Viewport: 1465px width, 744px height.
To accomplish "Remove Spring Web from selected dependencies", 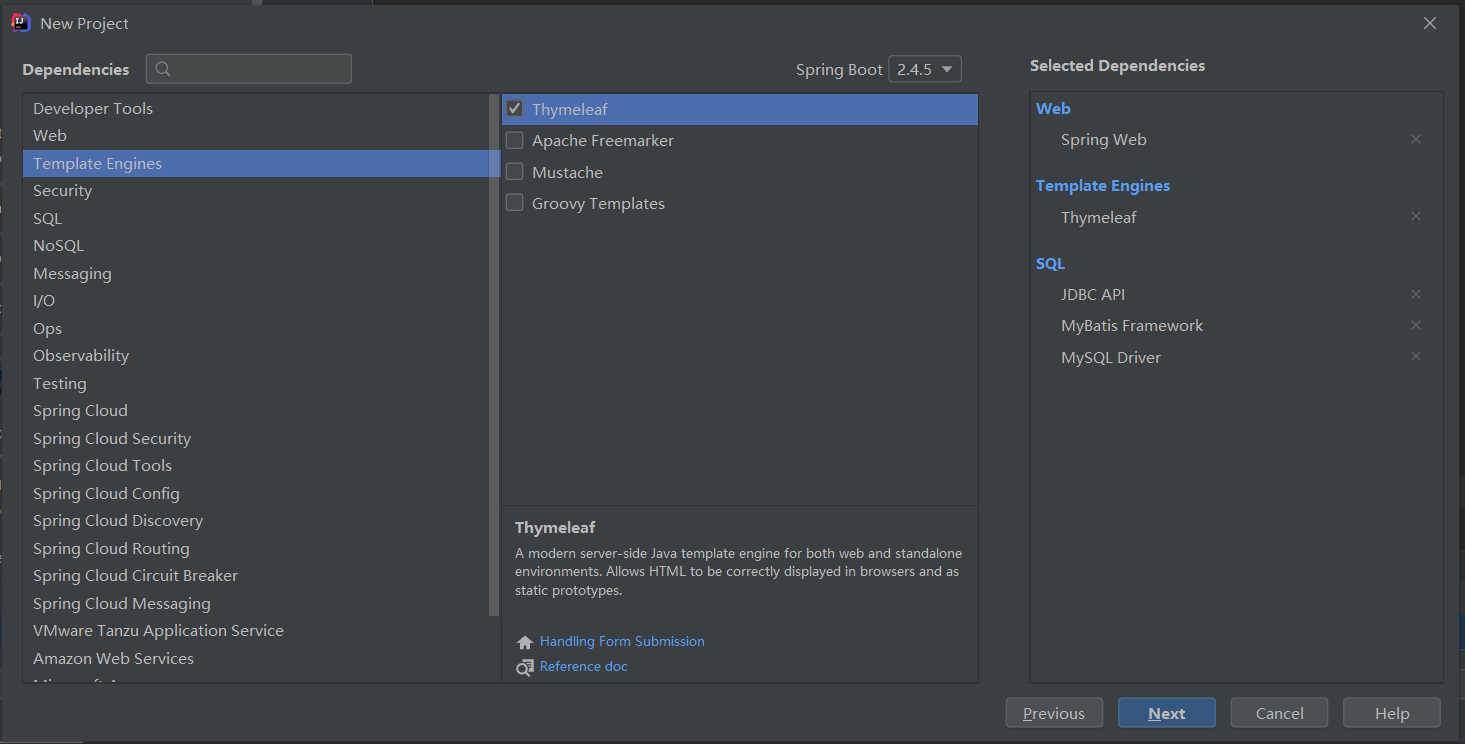I will coord(1416,139).
